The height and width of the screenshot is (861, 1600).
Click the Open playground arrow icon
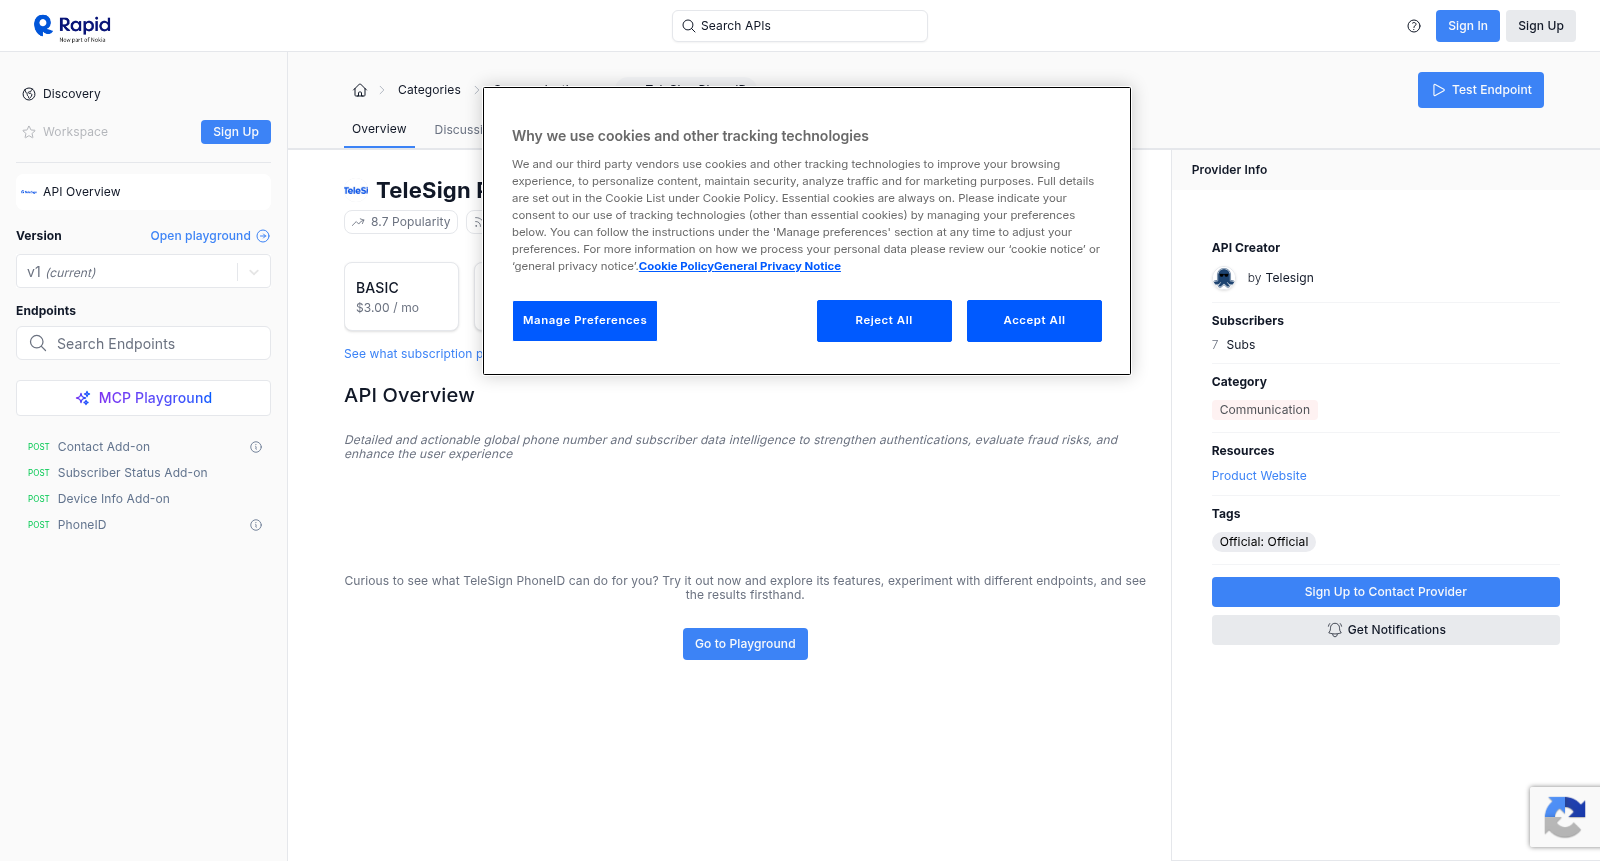[263, 236]
